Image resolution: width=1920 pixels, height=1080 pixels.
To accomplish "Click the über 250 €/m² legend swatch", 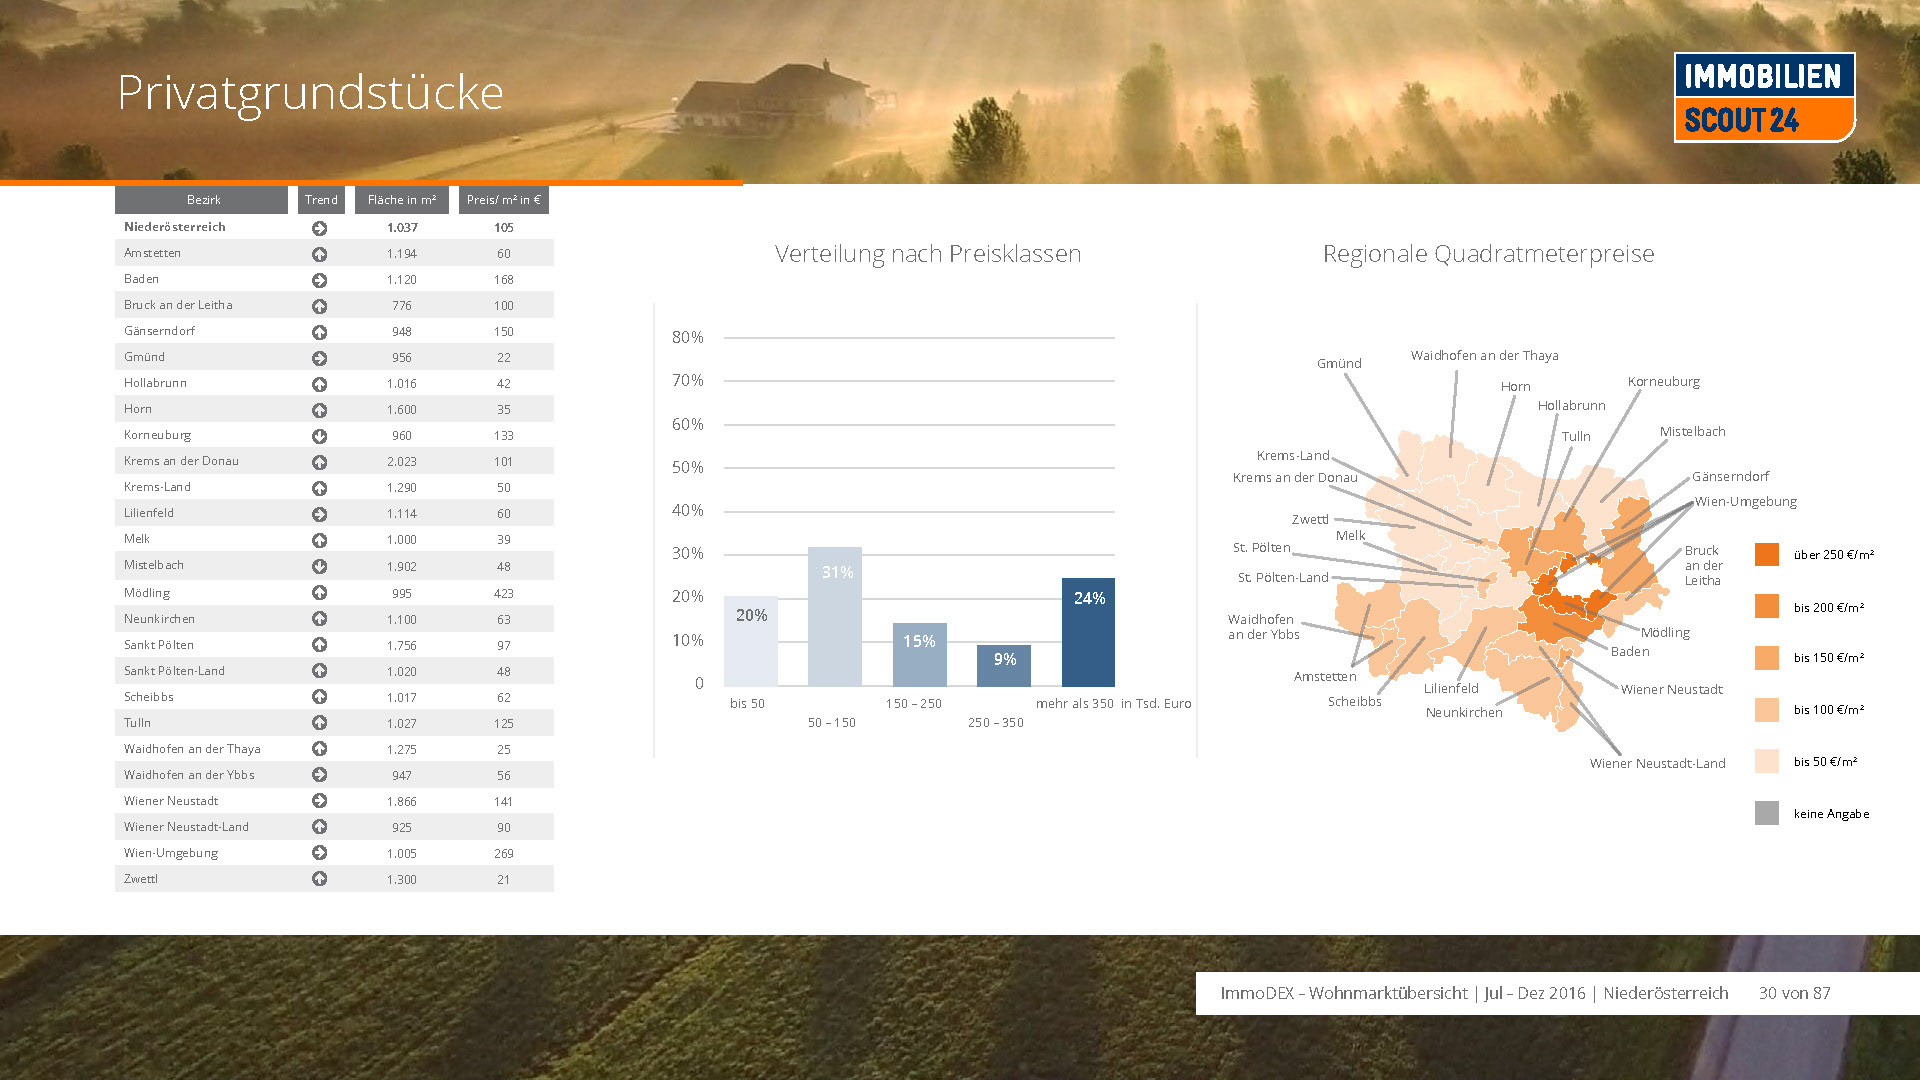I will [1766, 554].
